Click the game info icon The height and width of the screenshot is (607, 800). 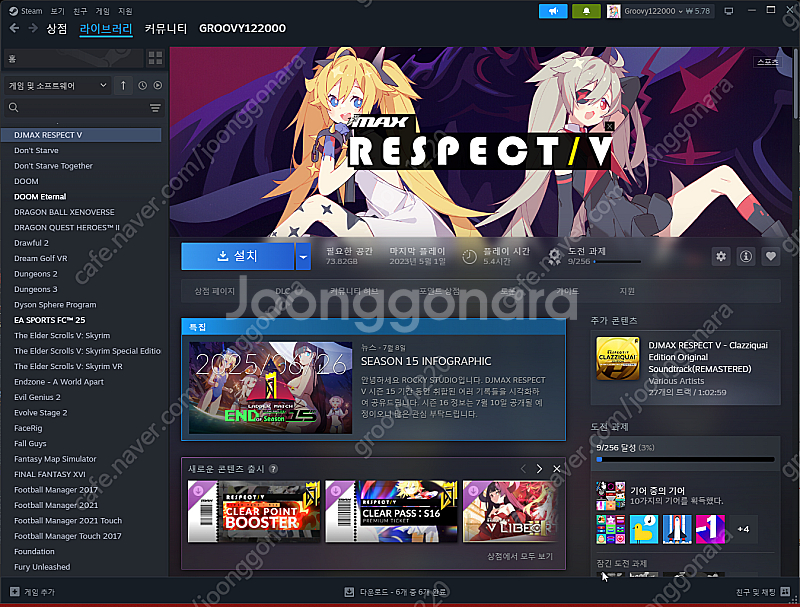click(745, 257)
